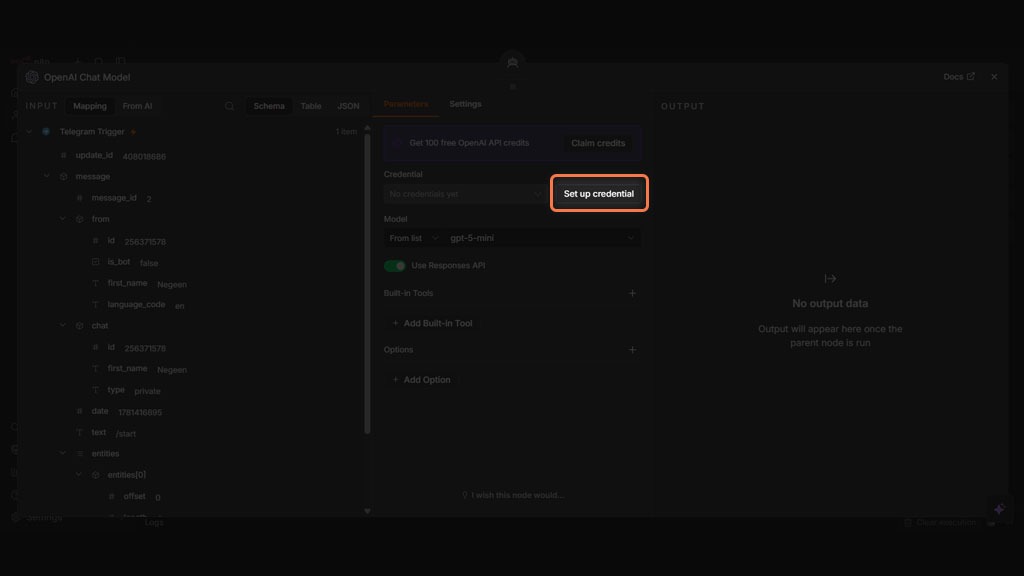Viewport: 1024px width, 576px height.
Task: Click the list icon beside entities
Action: click(80, 453)
